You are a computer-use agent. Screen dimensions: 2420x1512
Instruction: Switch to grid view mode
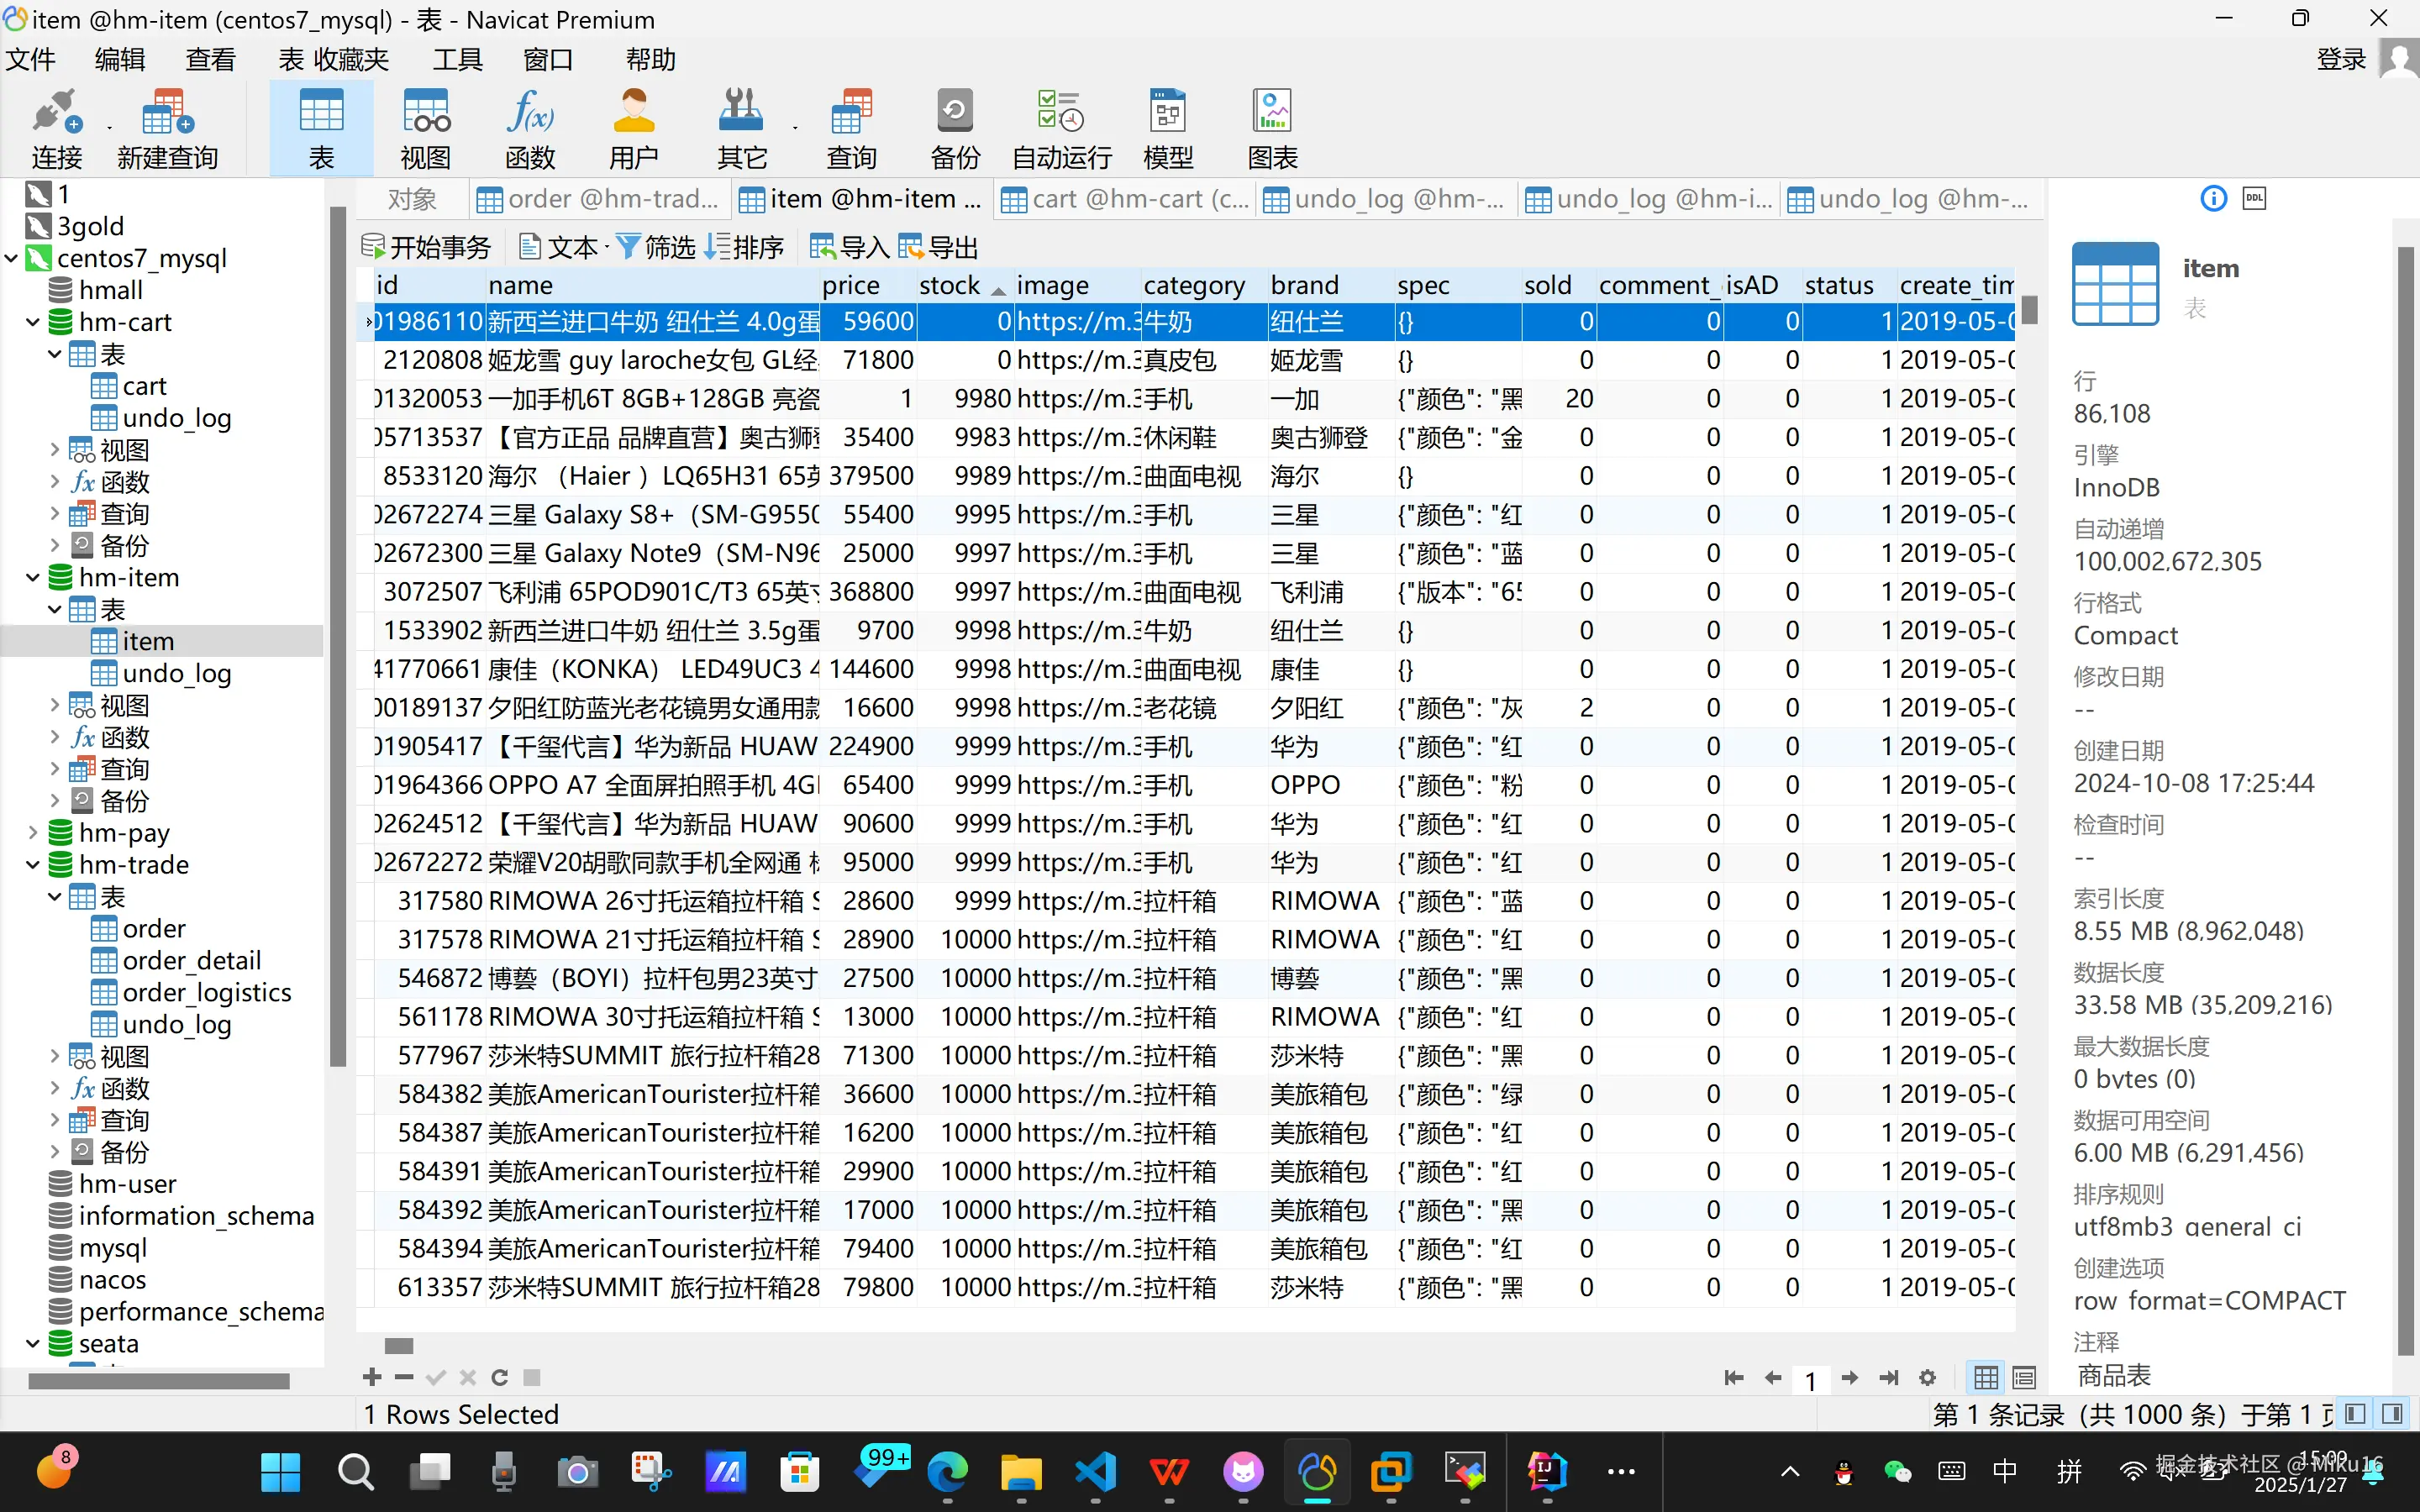pos(1986,1378)
